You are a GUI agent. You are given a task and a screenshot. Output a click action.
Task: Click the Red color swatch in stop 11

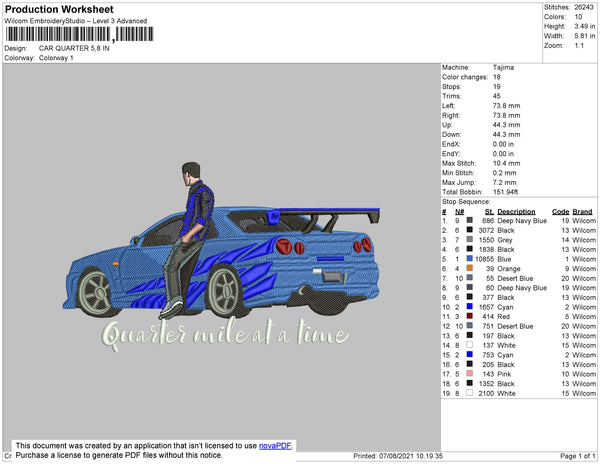tap(469, 315)
